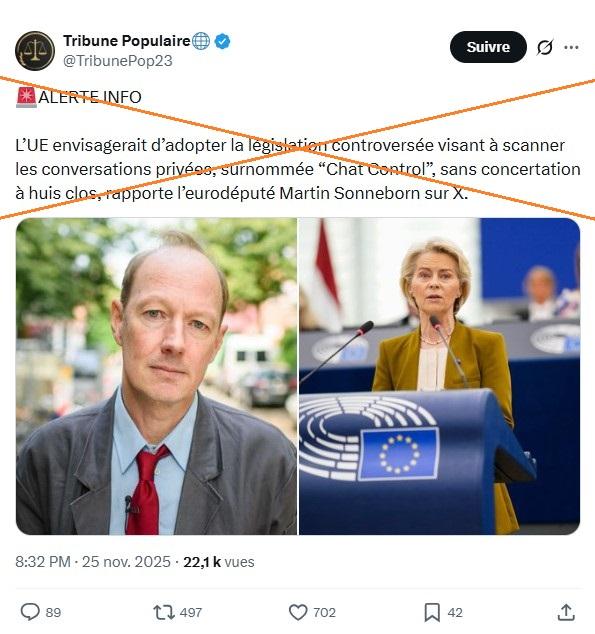
Task: Click the 22,1 k vues view count
Action: pos(219,562)
